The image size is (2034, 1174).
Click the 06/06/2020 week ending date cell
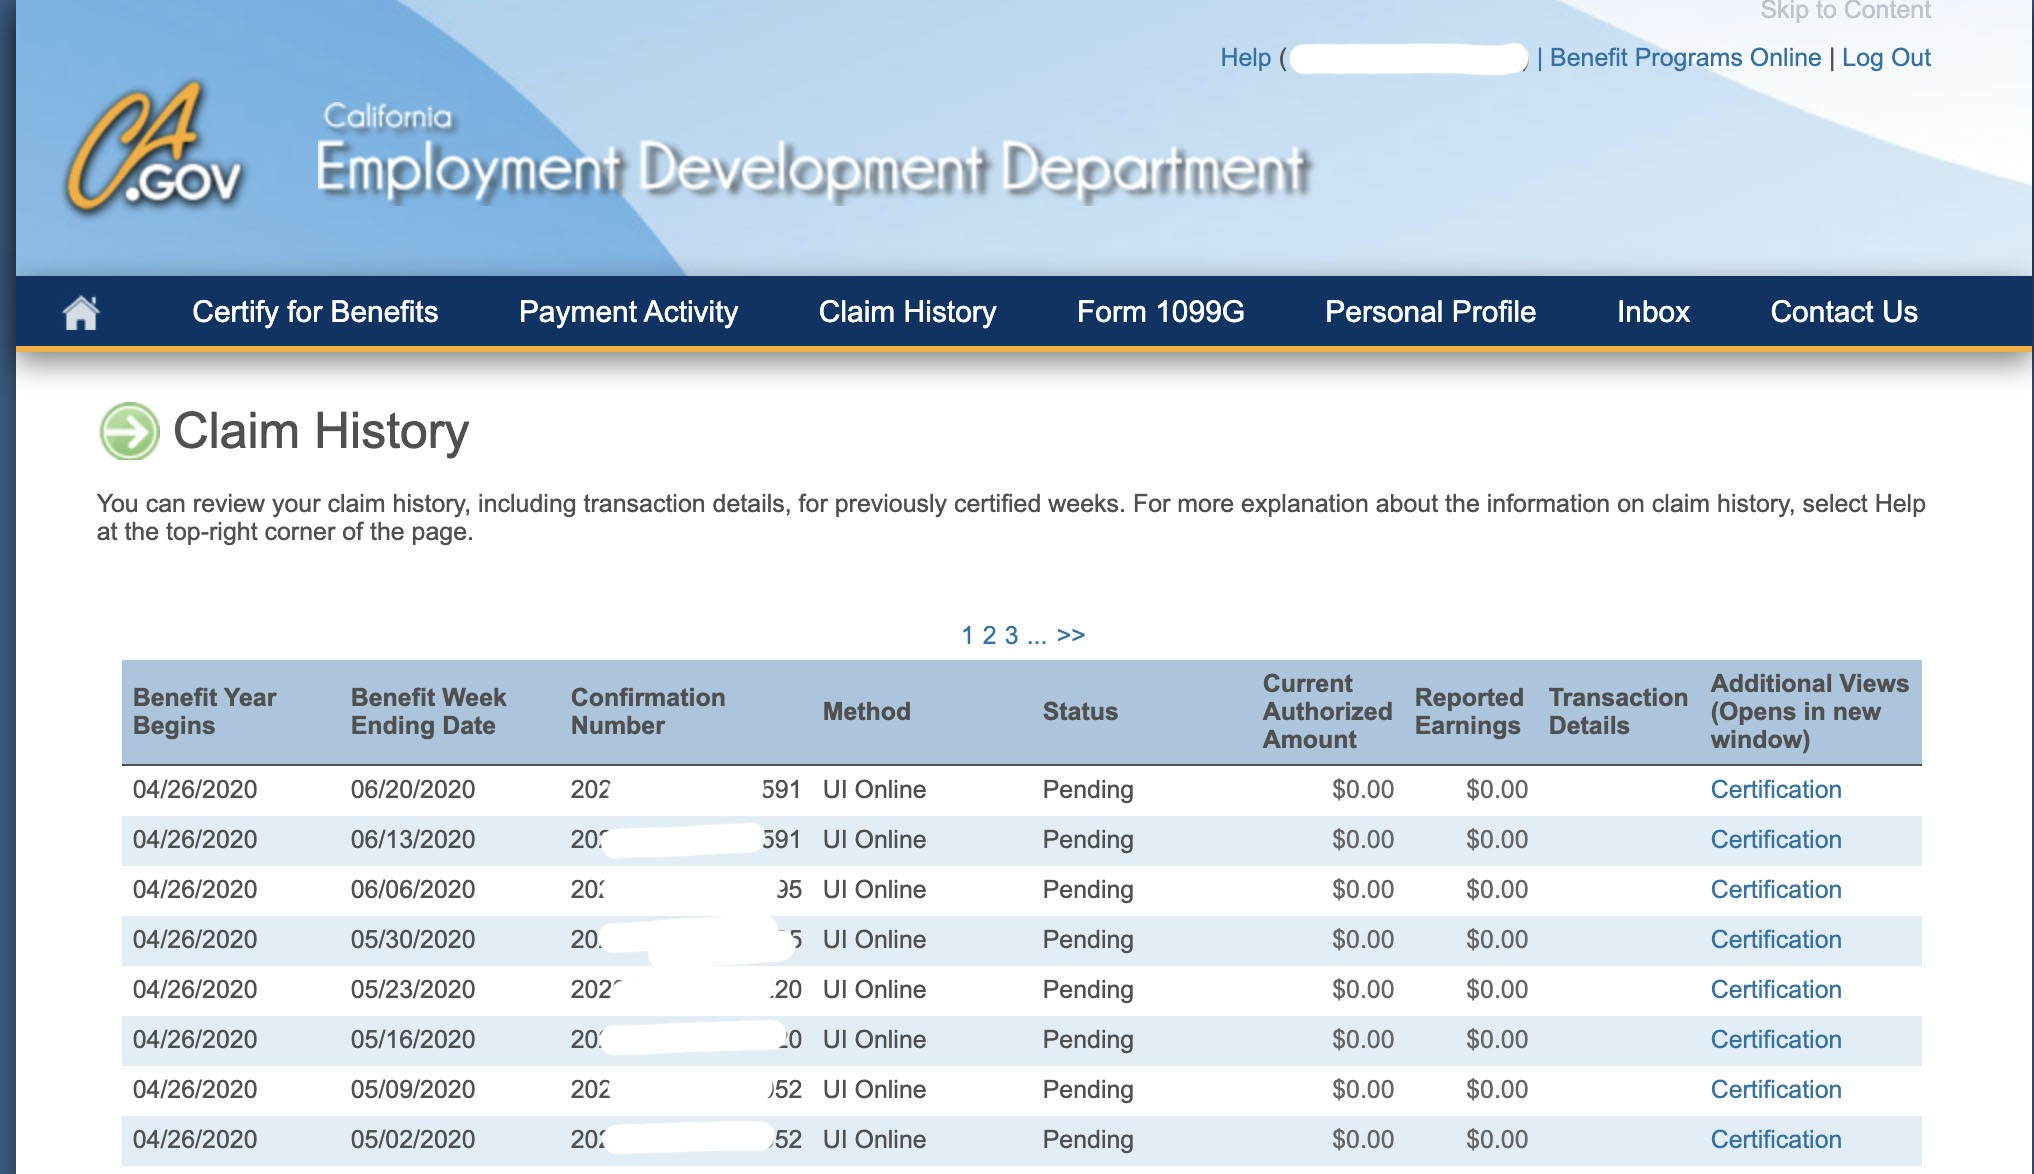pos(412,890)
